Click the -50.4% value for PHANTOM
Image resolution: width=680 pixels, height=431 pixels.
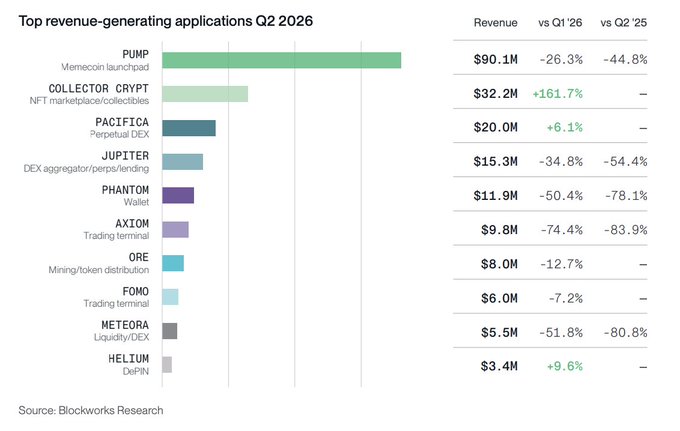coord(561,196)
